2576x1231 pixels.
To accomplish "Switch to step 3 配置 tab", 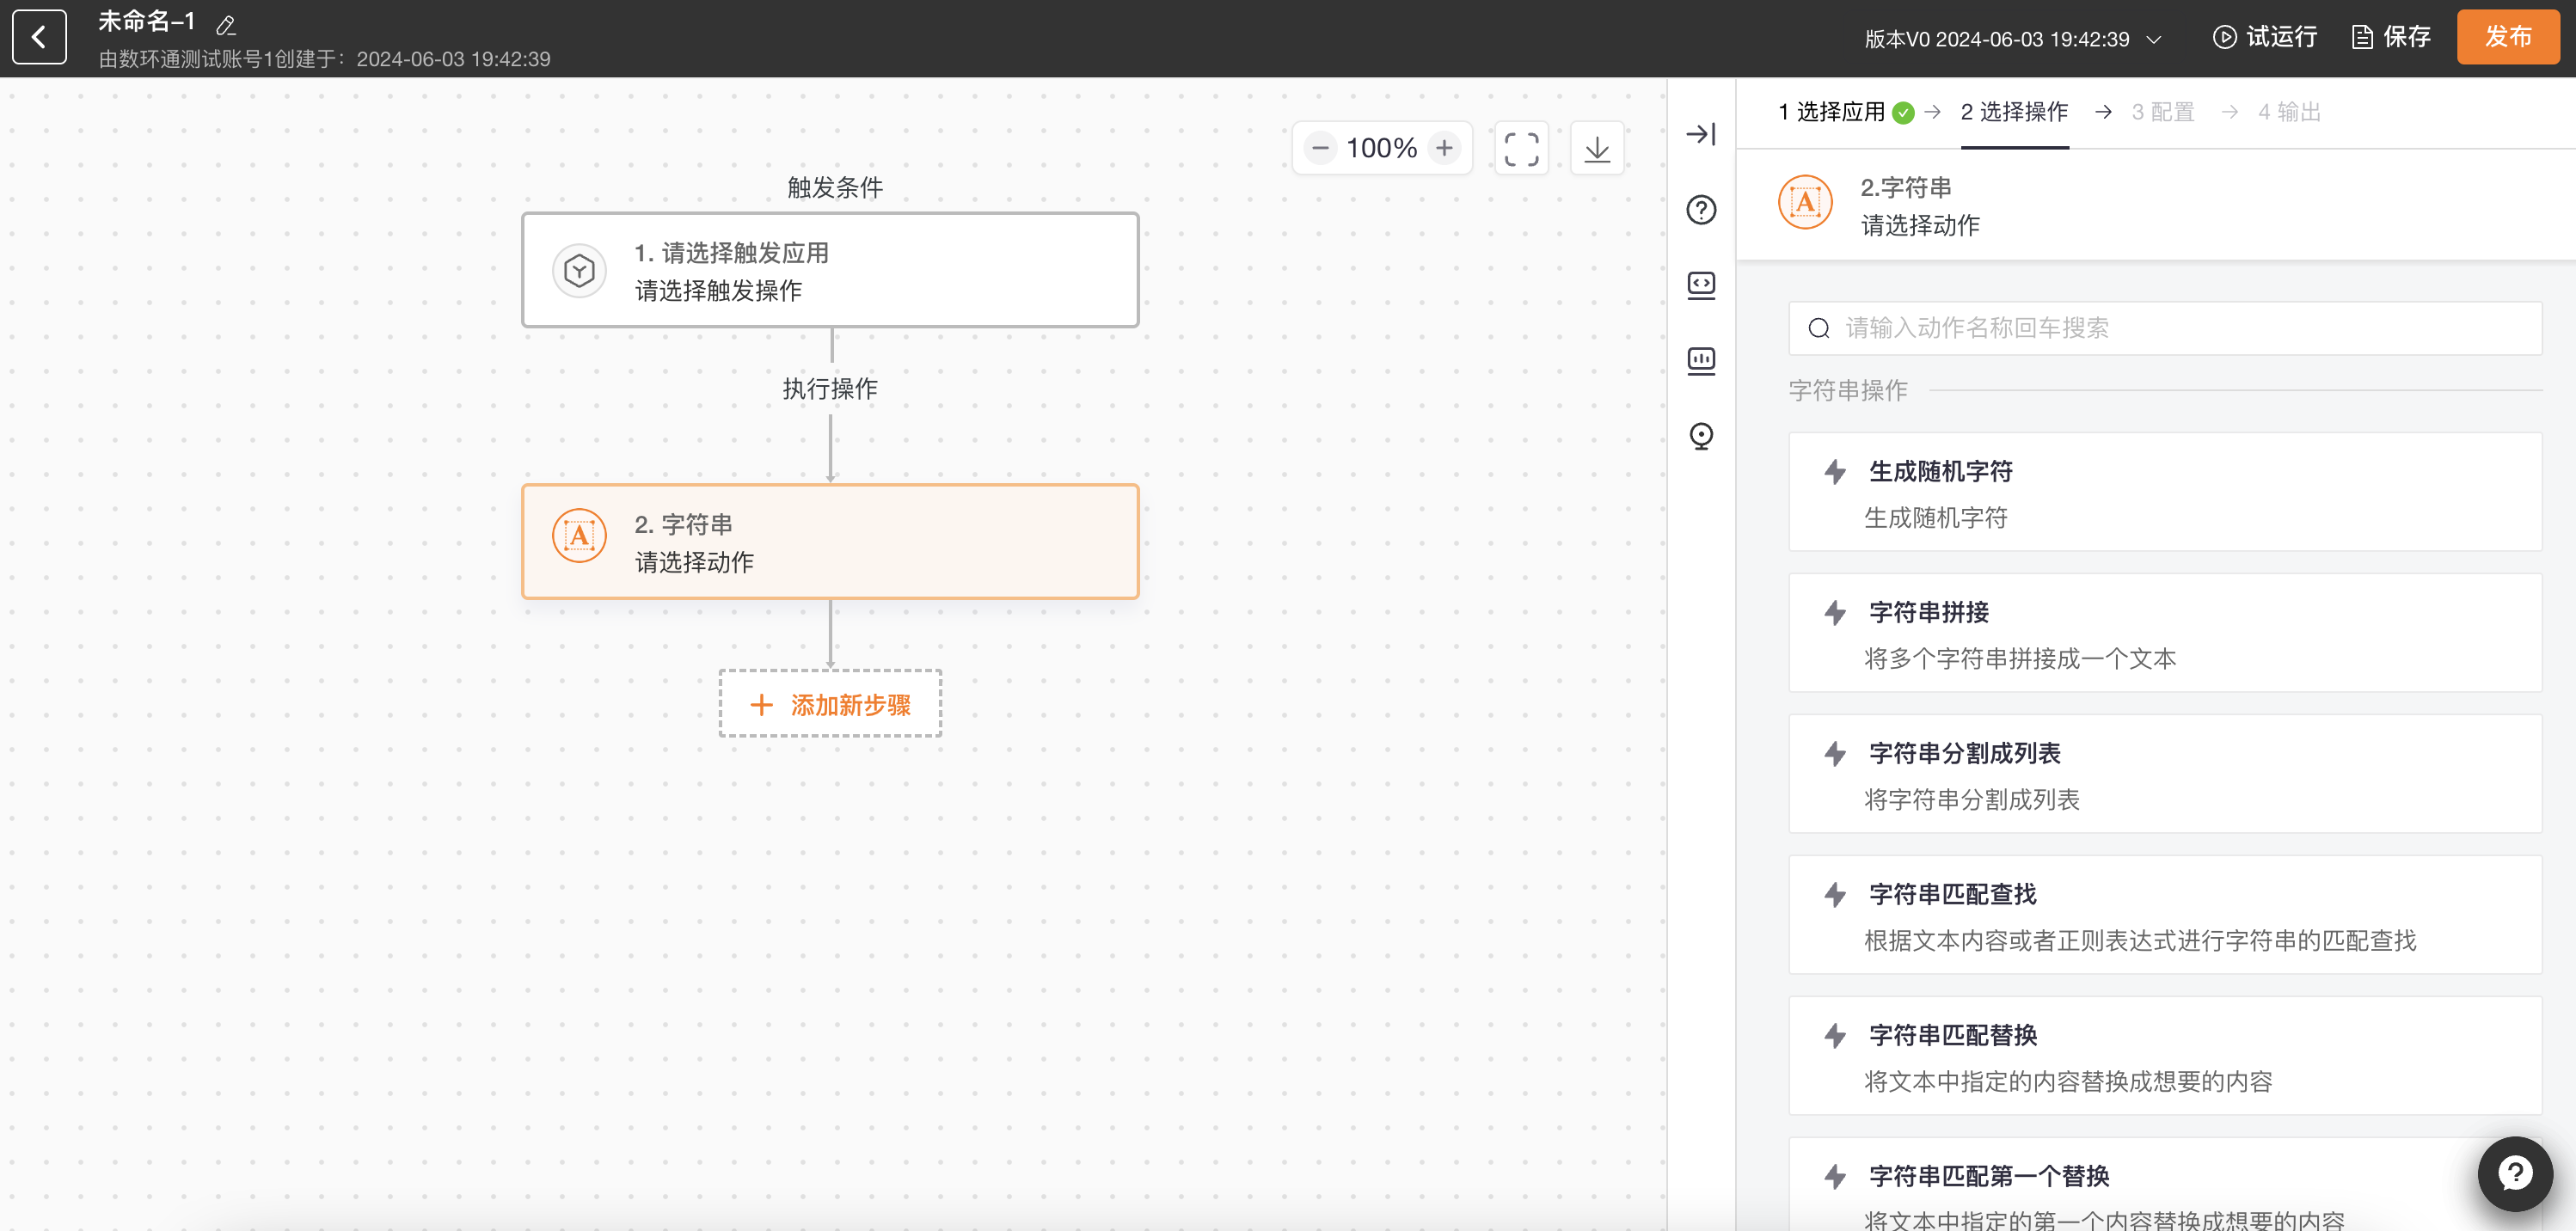I will (2163, 112).
